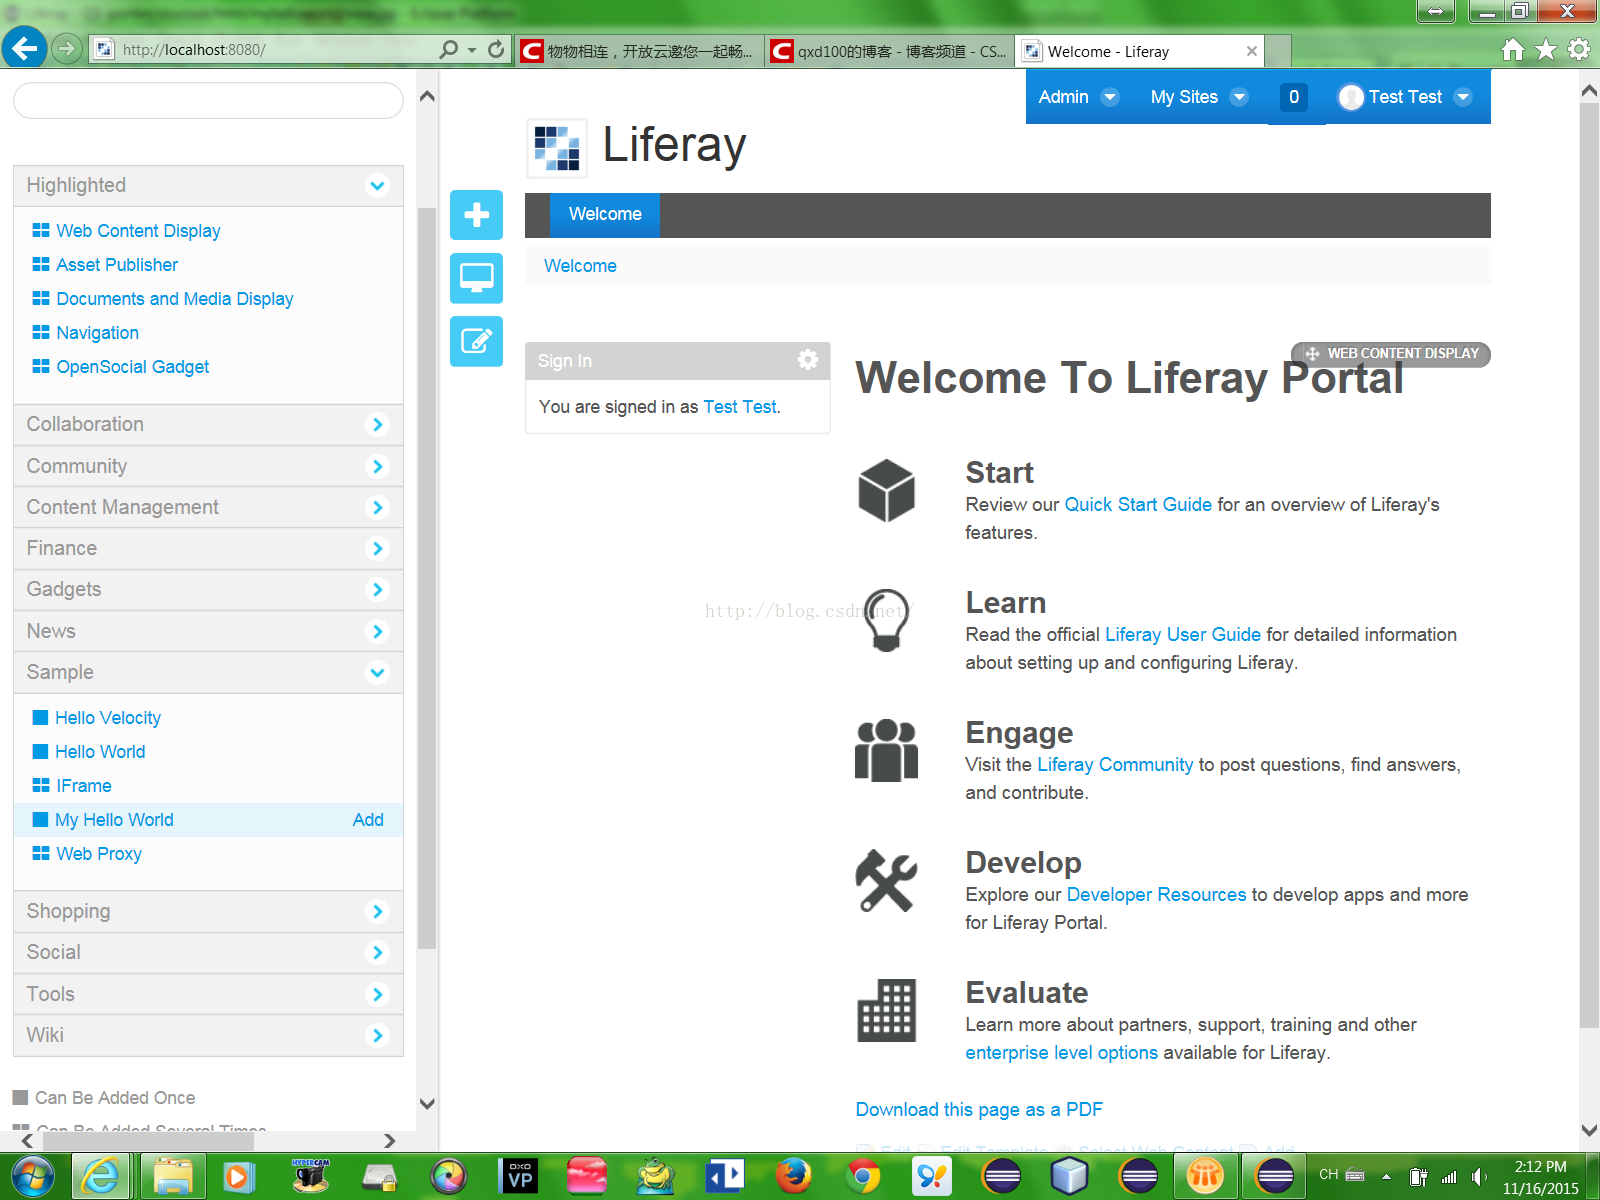The height and width of the screenshot is (1200, 1600).
Task: Open the browser Home icon
Action: pos(1513,49)
